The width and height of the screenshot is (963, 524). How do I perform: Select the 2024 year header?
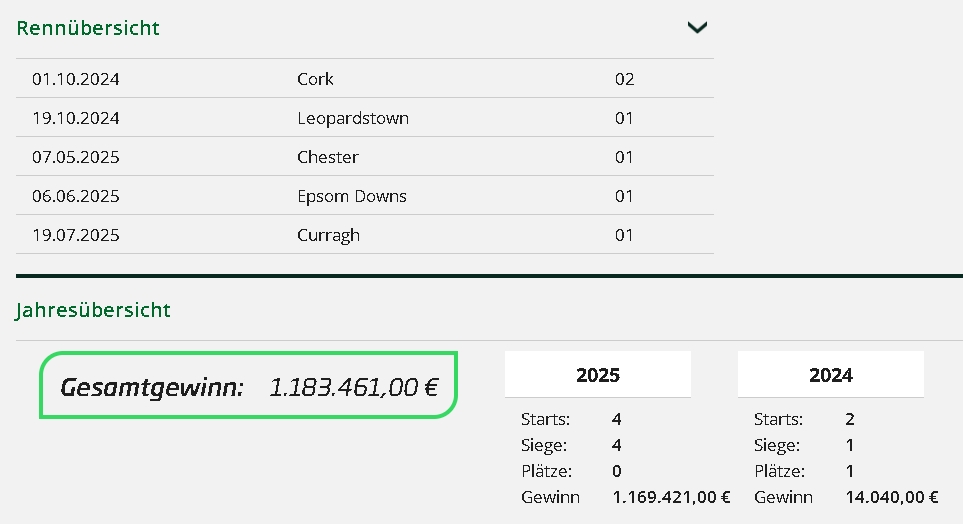[x=830, y=375]
